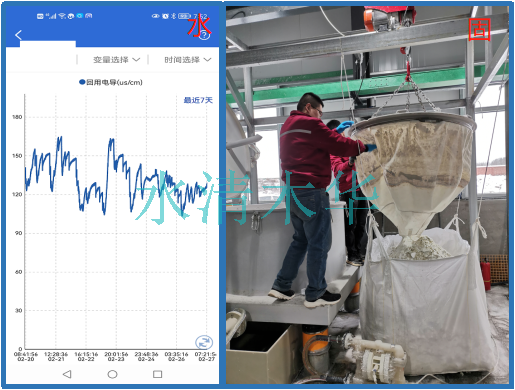Tap the Android back triangle button
This screenshot has height=390, width=515.
(x=67, y=374)
